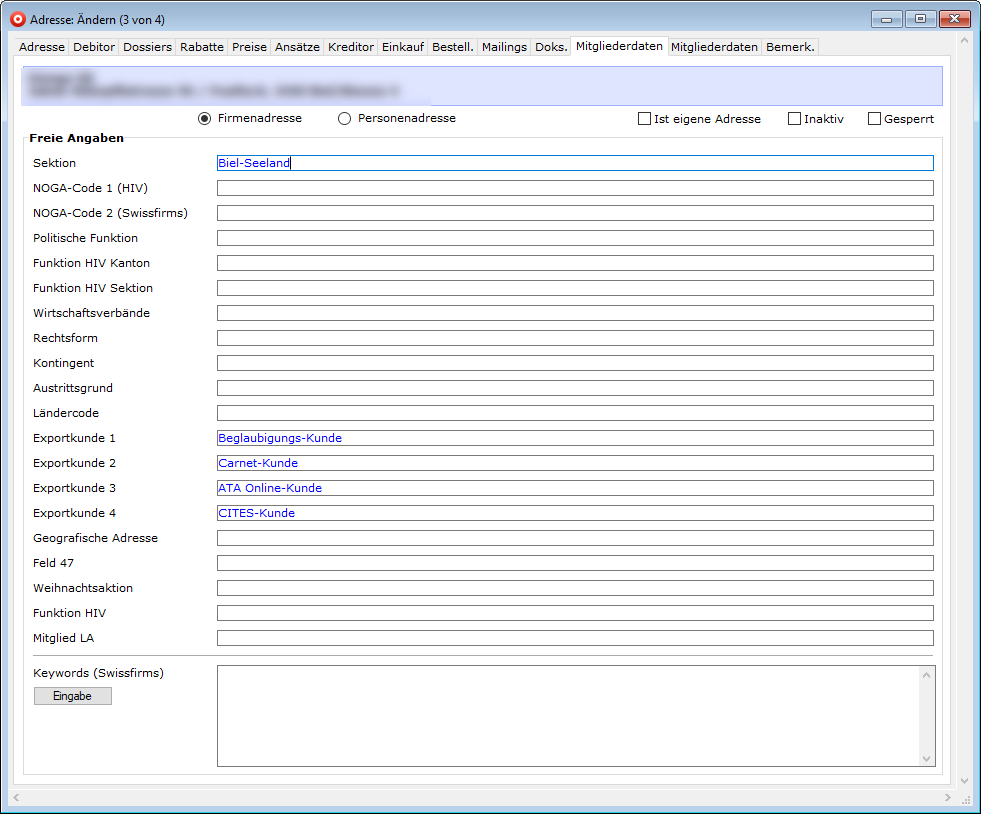Maximize the Adresse window
Screen dimensions: 981x814
coord(919,19)
